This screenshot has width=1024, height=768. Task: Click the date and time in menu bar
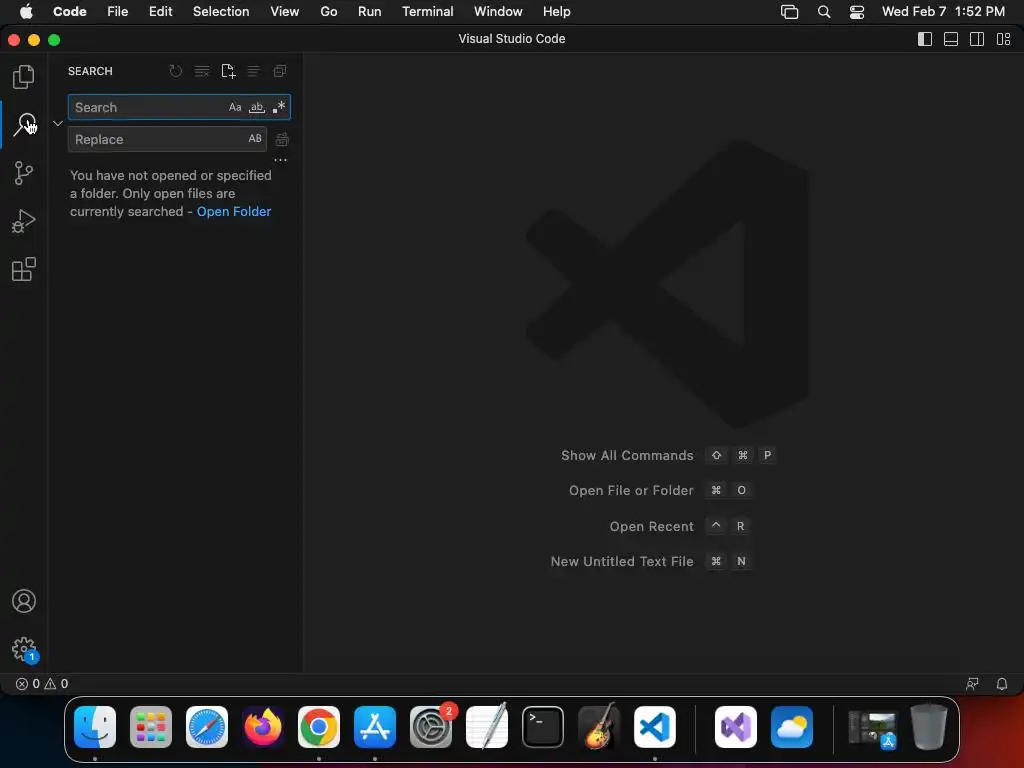943,12
